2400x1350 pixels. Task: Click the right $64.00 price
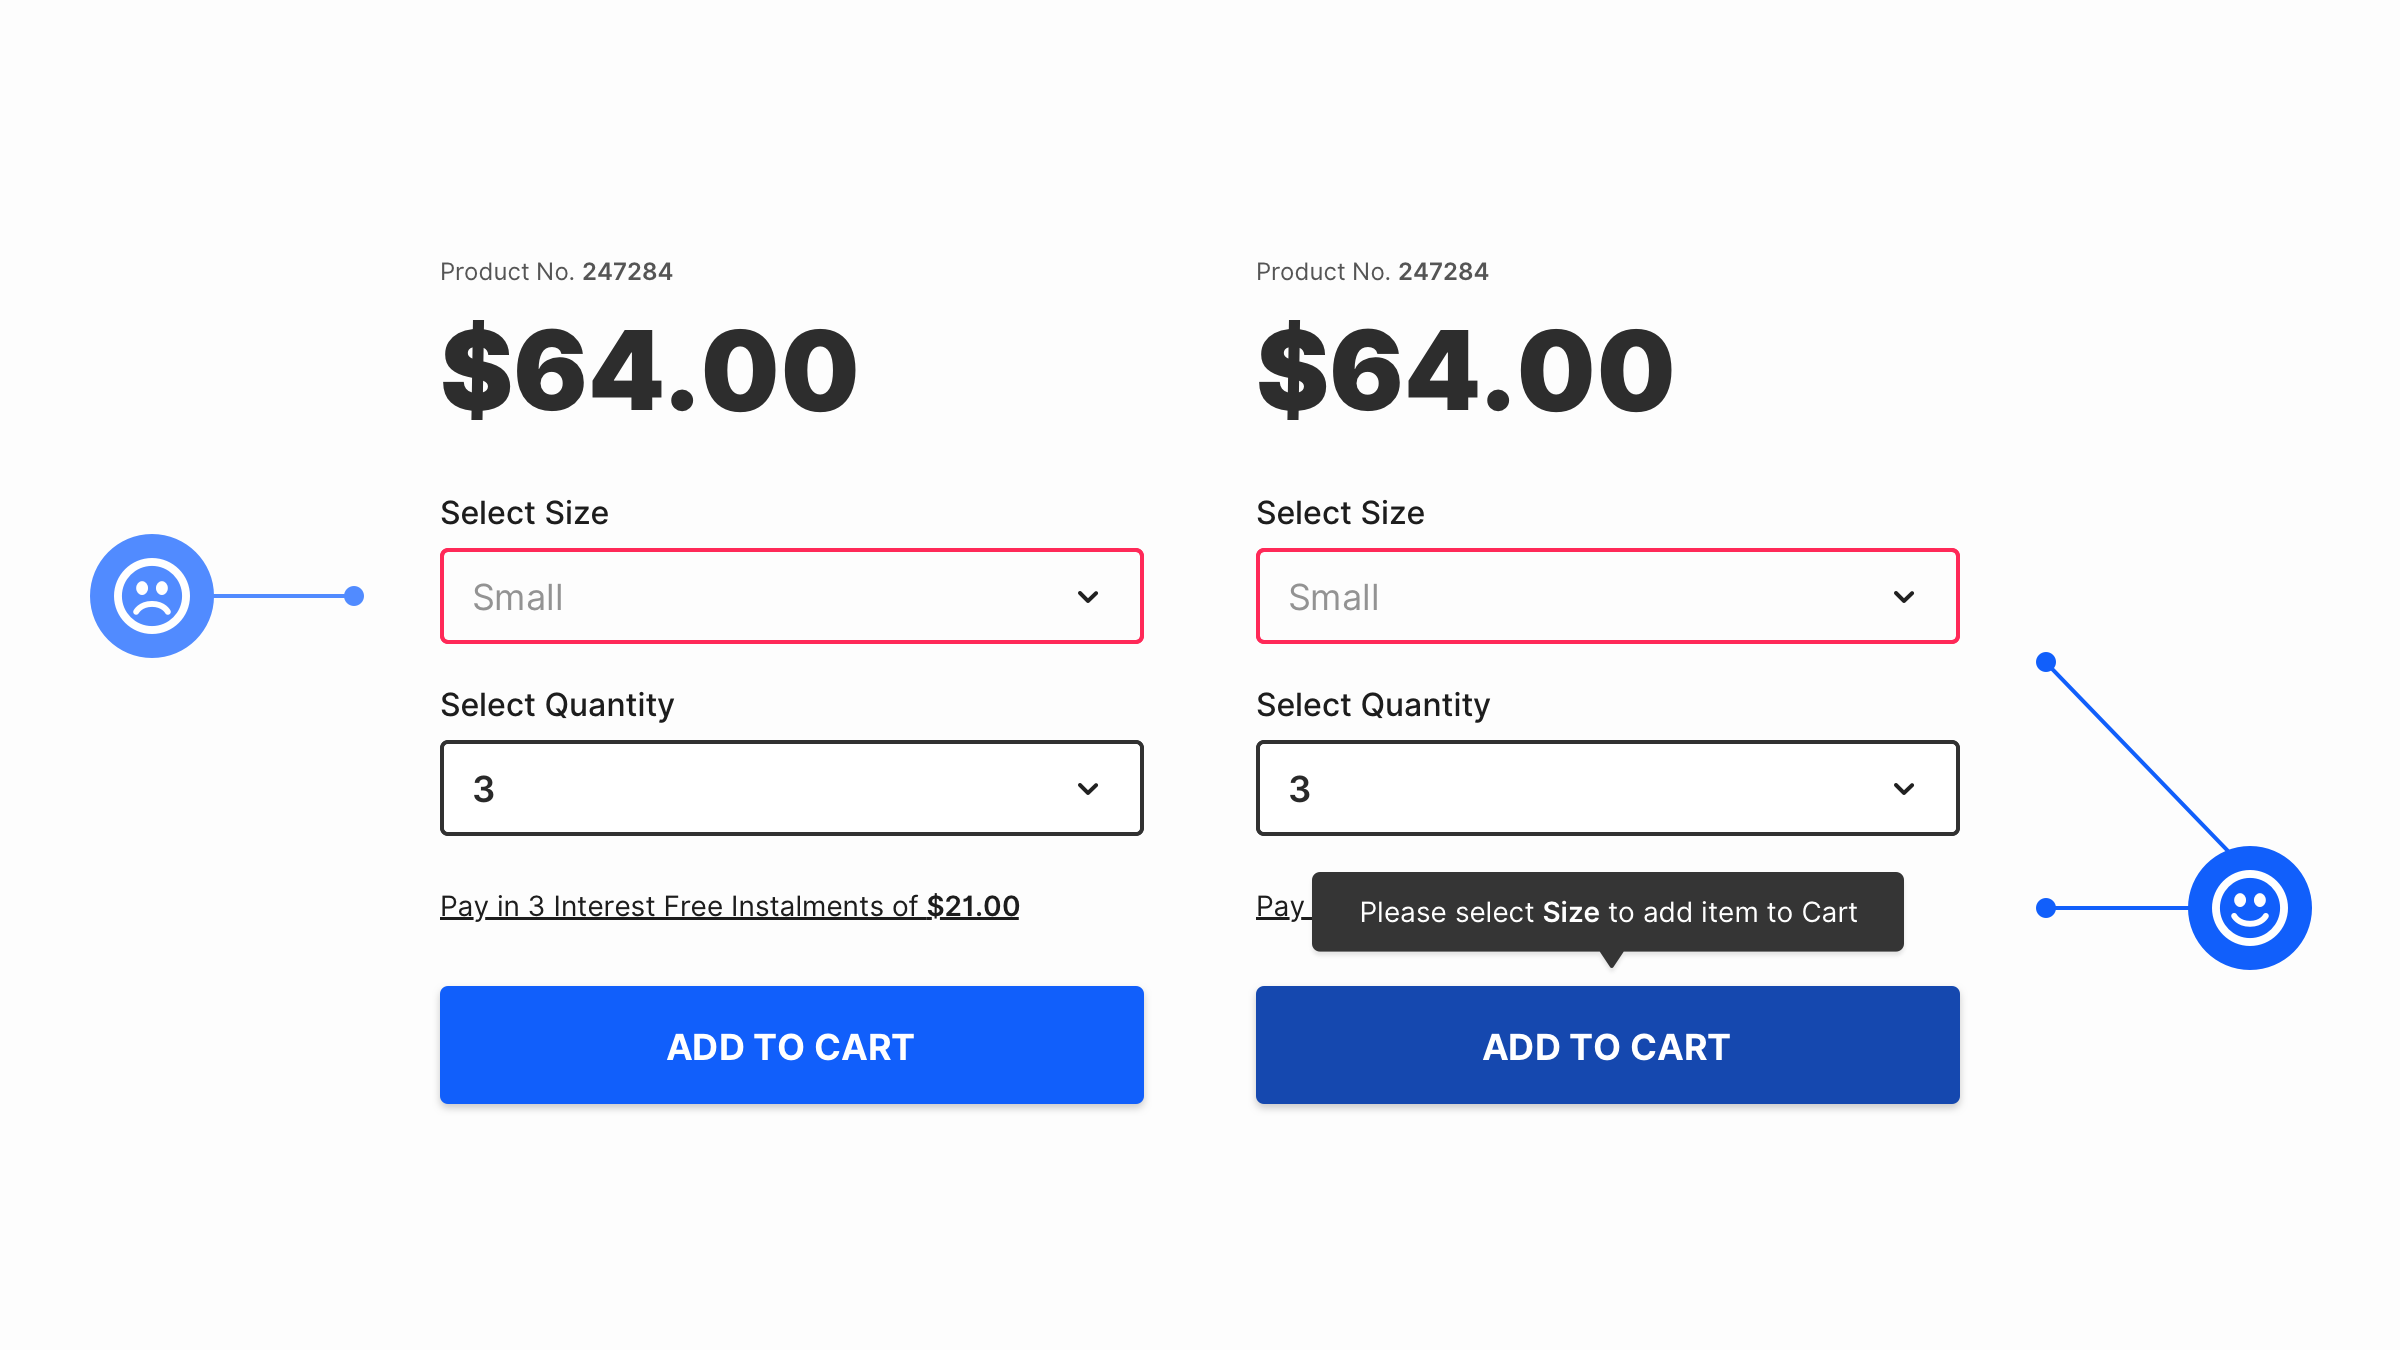(x=1465, y=371)
